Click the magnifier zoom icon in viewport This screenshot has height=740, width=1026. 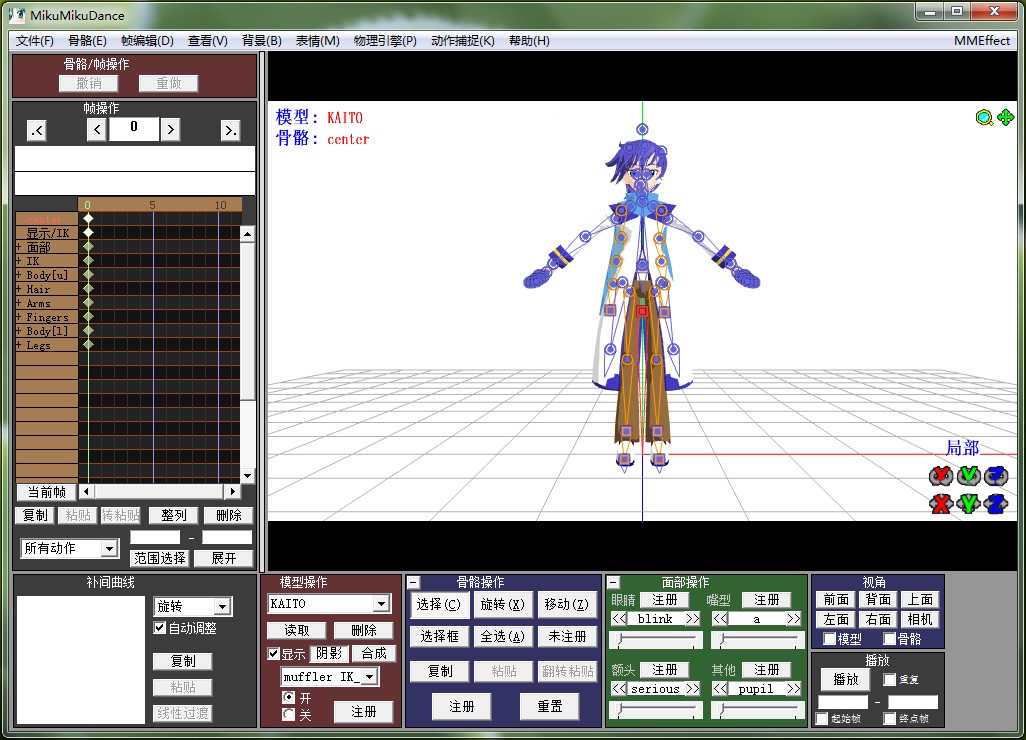pos(983,118)
